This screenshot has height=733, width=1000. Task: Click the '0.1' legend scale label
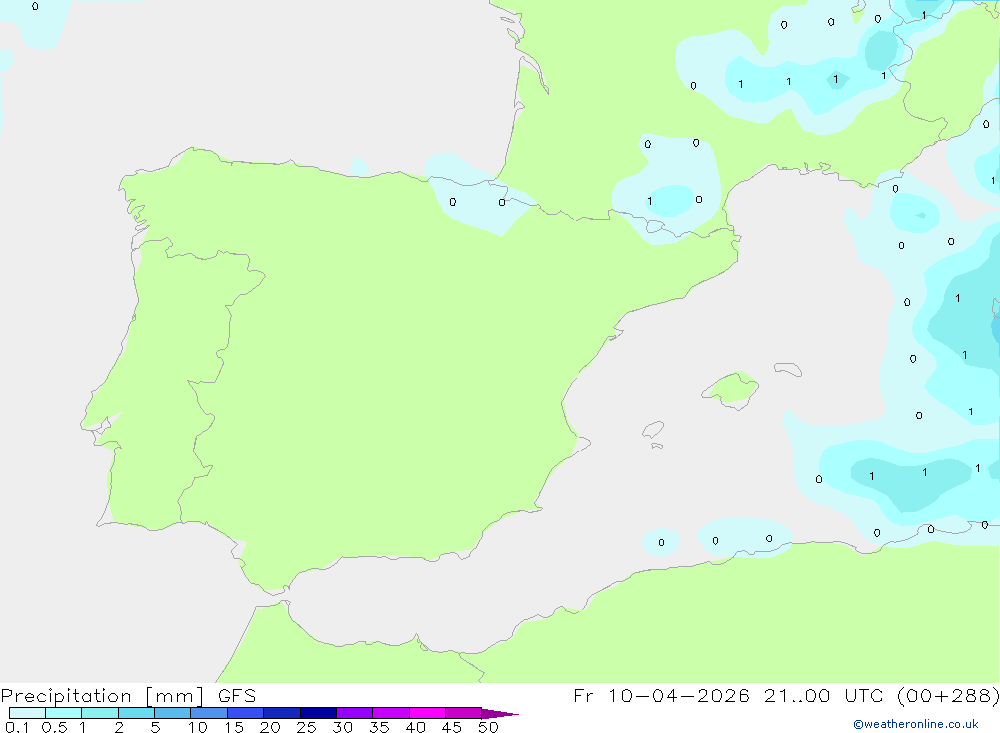click(x=17, y=727)
